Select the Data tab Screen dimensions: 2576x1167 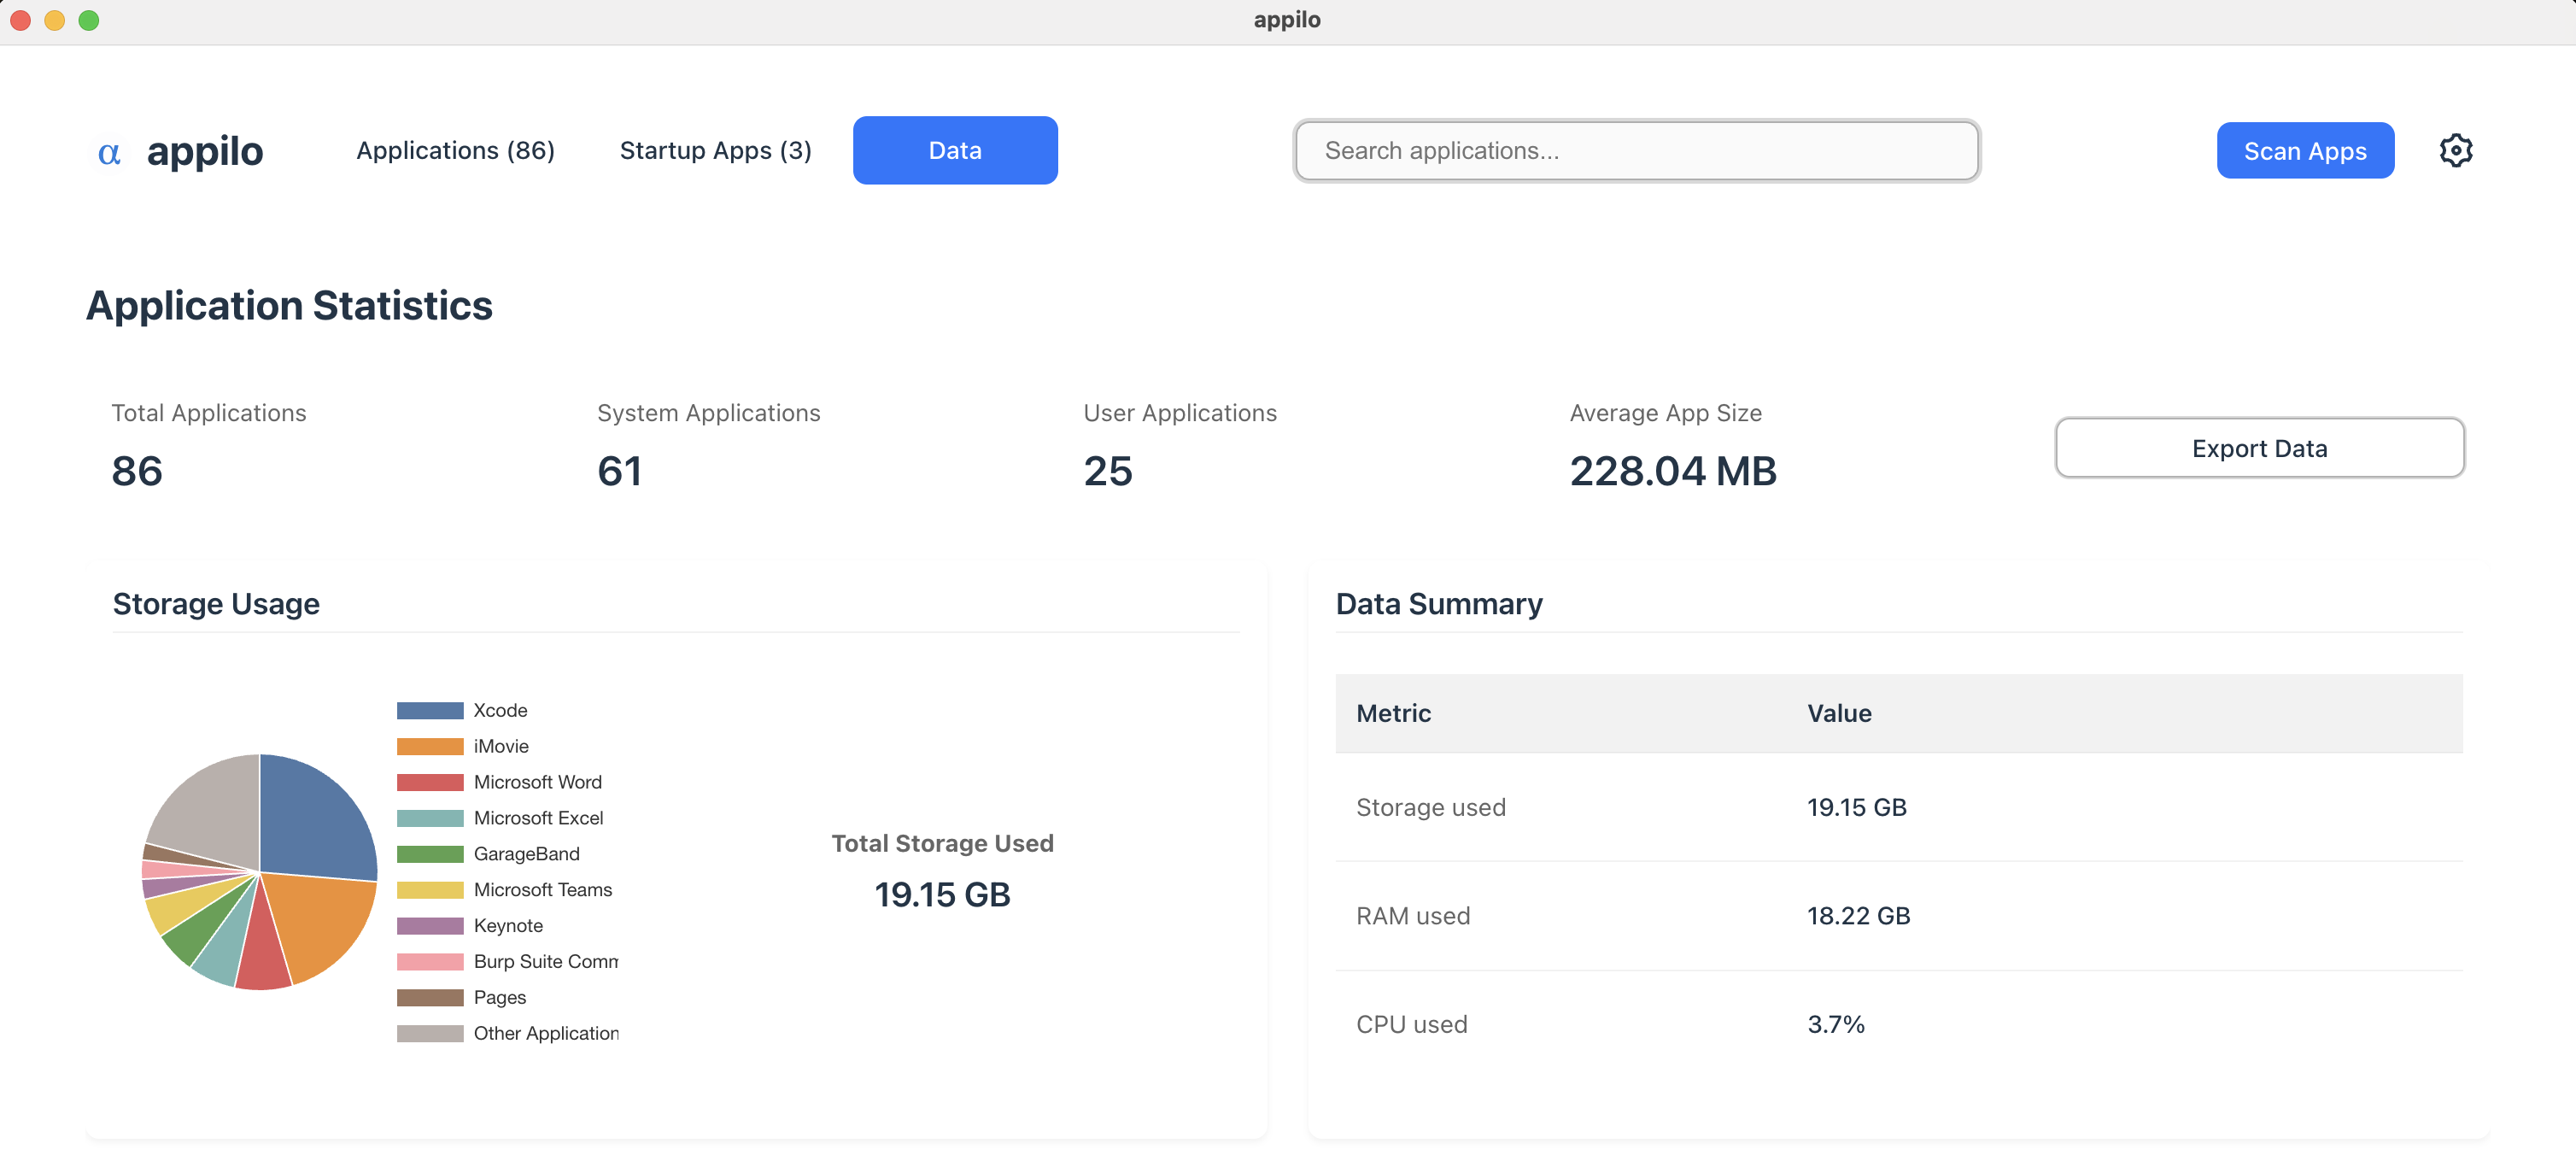pos(955,151)
